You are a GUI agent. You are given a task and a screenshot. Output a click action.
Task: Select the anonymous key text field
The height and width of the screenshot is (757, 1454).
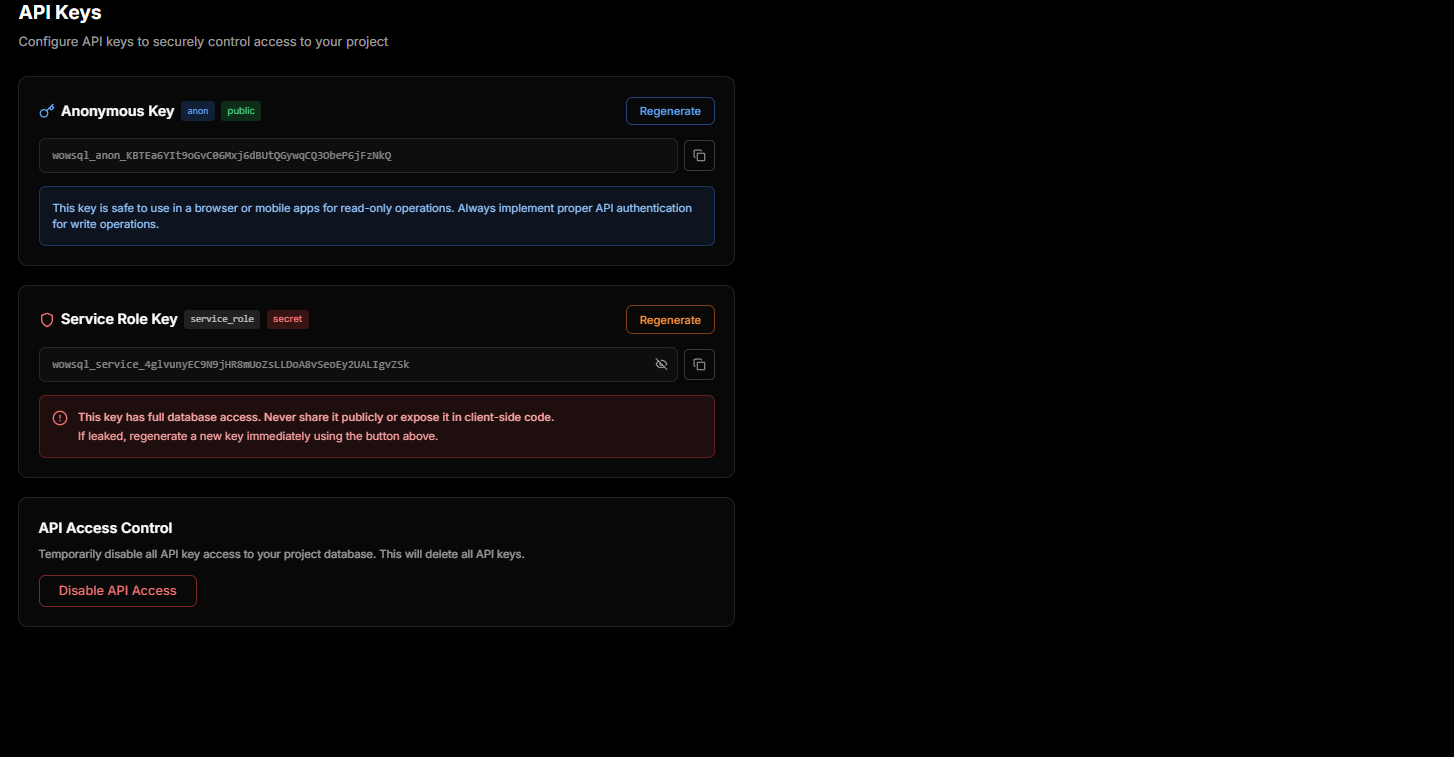tap(357, 155)
